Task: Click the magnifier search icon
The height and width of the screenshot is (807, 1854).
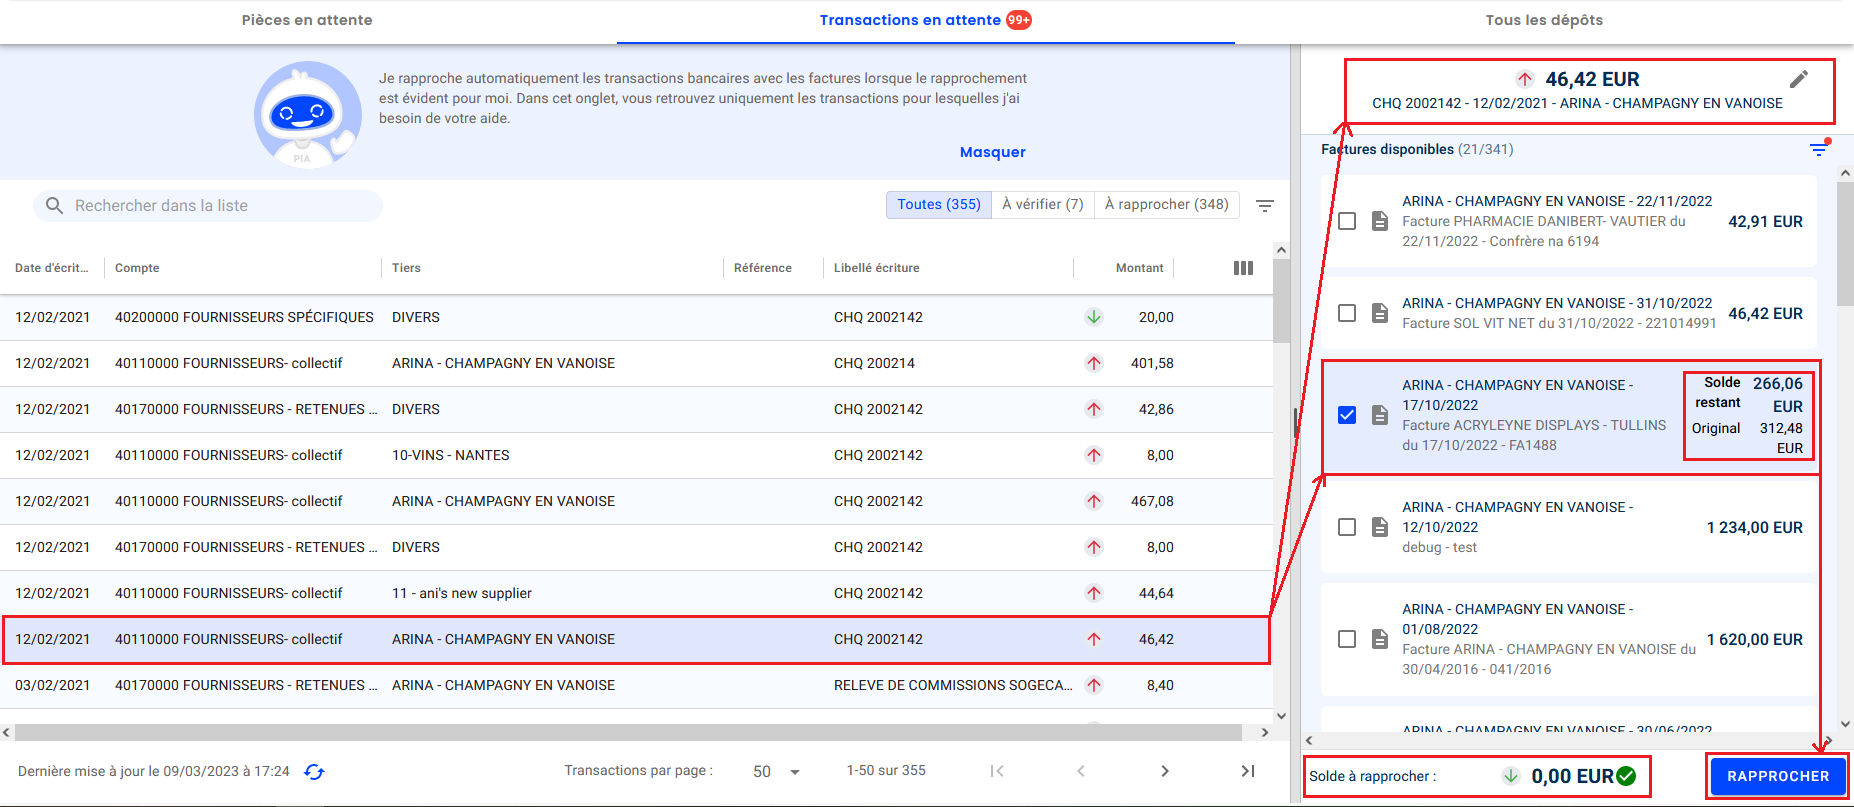Action: click(x=55, y=205)
